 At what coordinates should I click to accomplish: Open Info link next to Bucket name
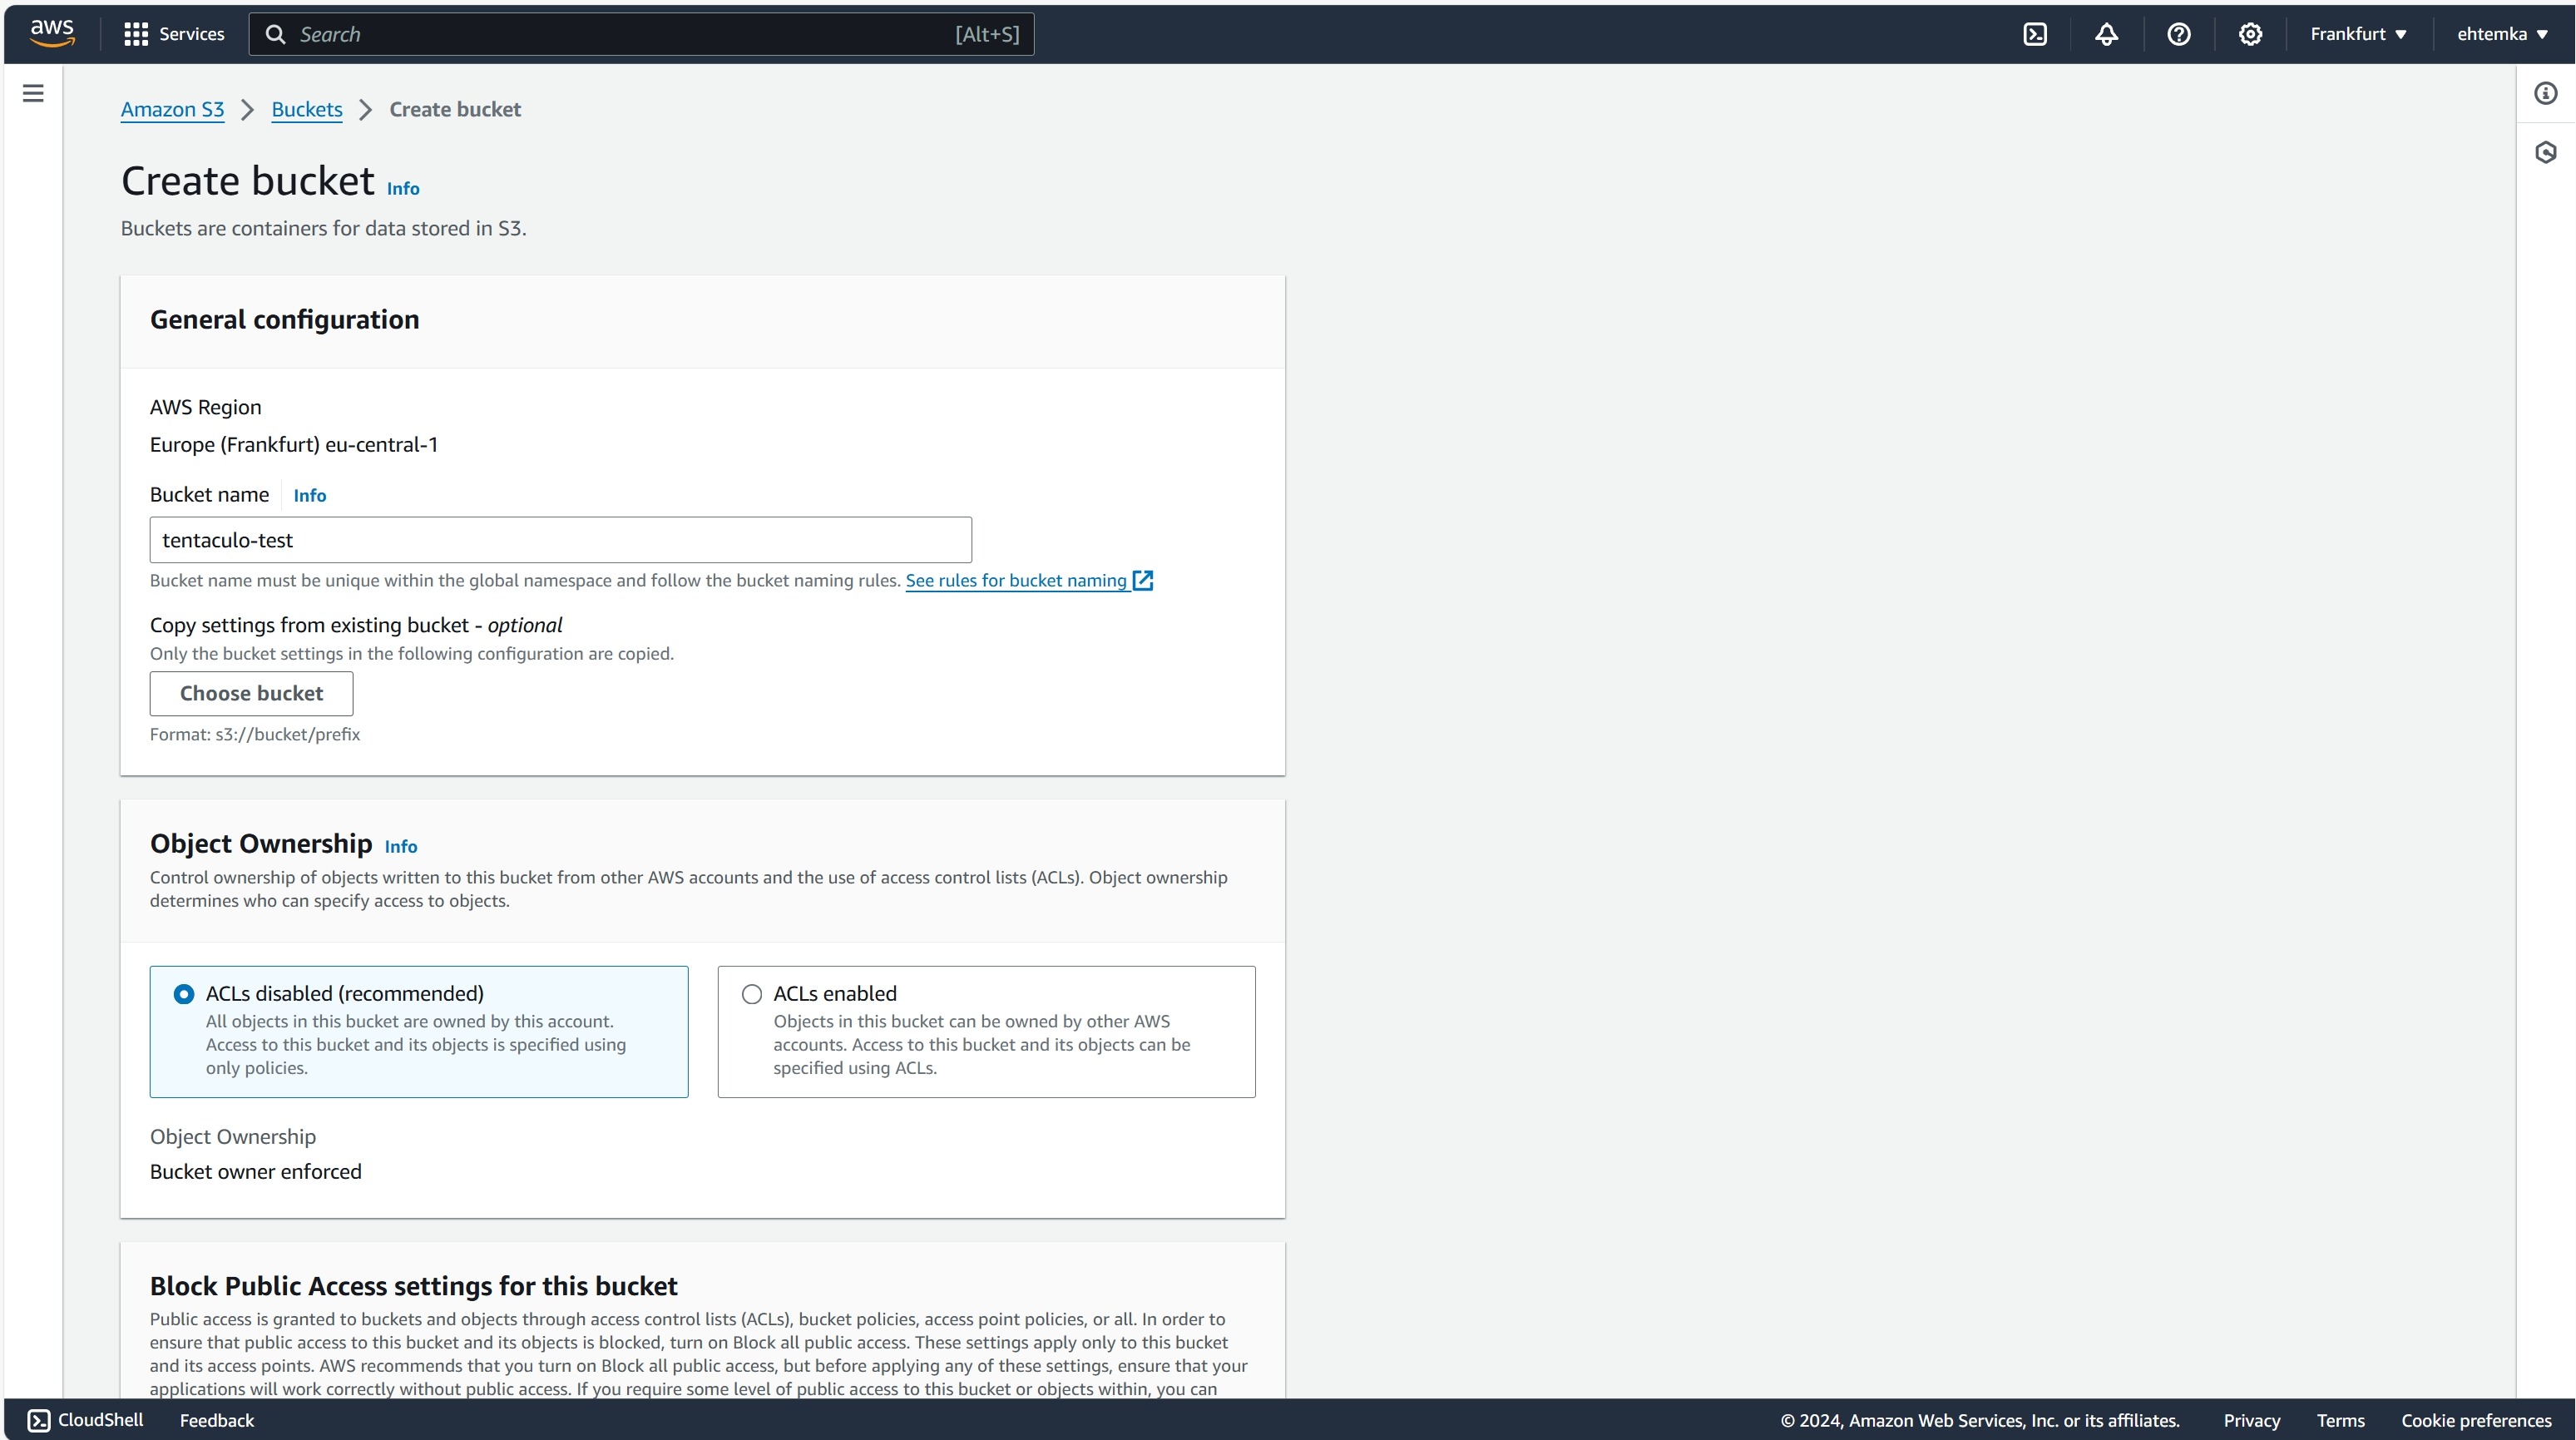click(309, 495)
